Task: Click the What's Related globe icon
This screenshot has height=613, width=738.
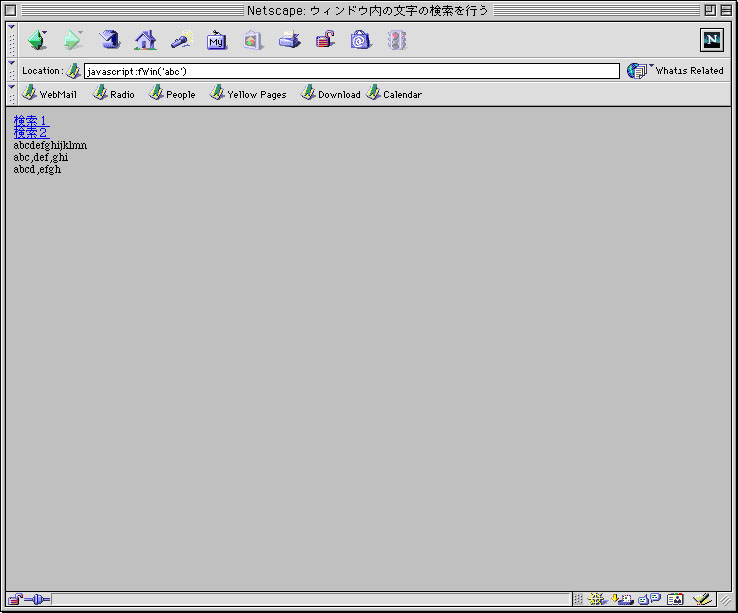Action: (636, 71)
